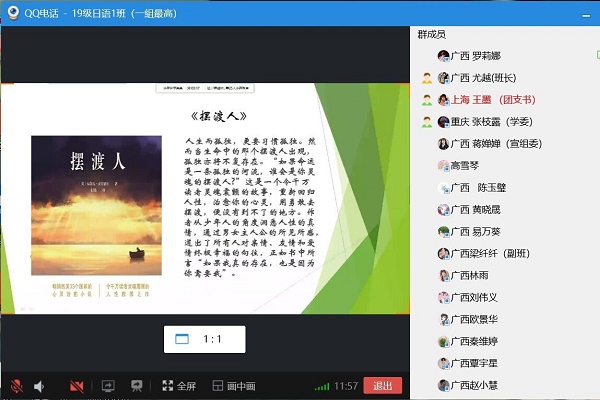
Task: Turn on the disabled camera icon
Action: click(77, 386)
